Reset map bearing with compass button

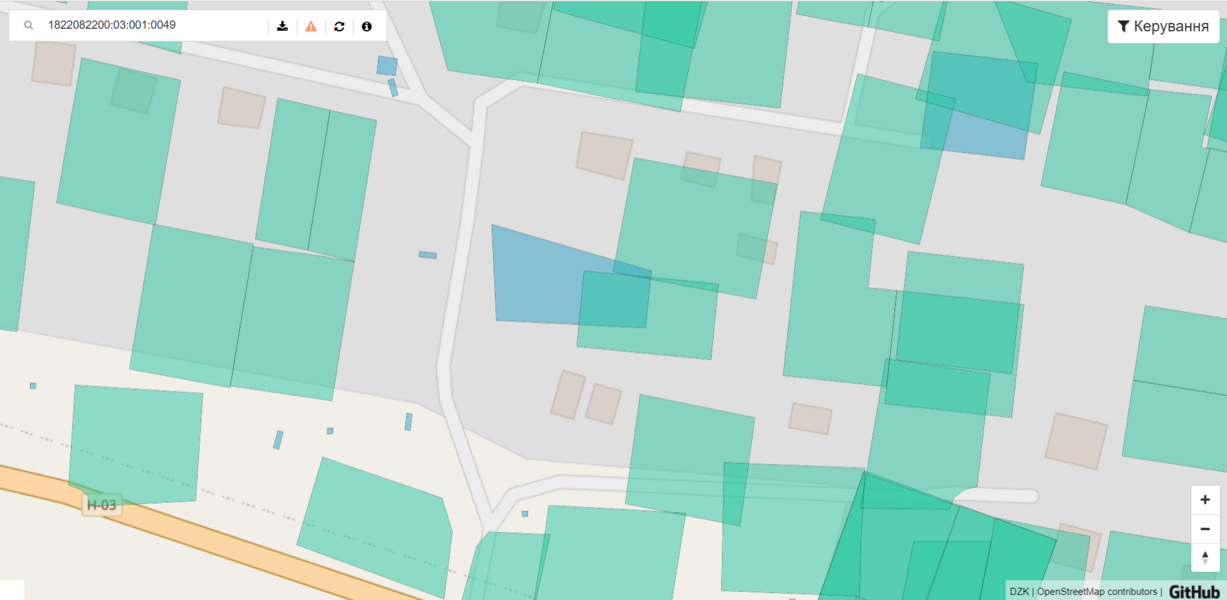click(x=1205, y=557)
